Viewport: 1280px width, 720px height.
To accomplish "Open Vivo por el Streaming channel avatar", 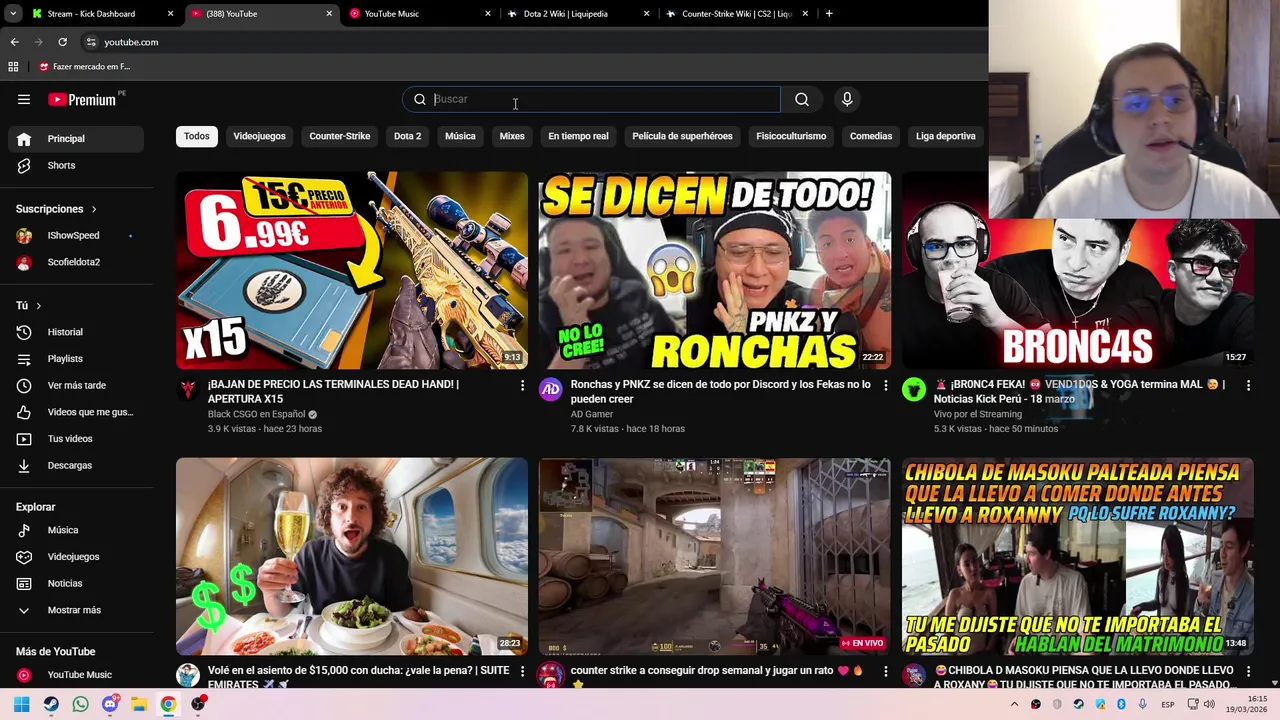I will [x=914, y=390].
